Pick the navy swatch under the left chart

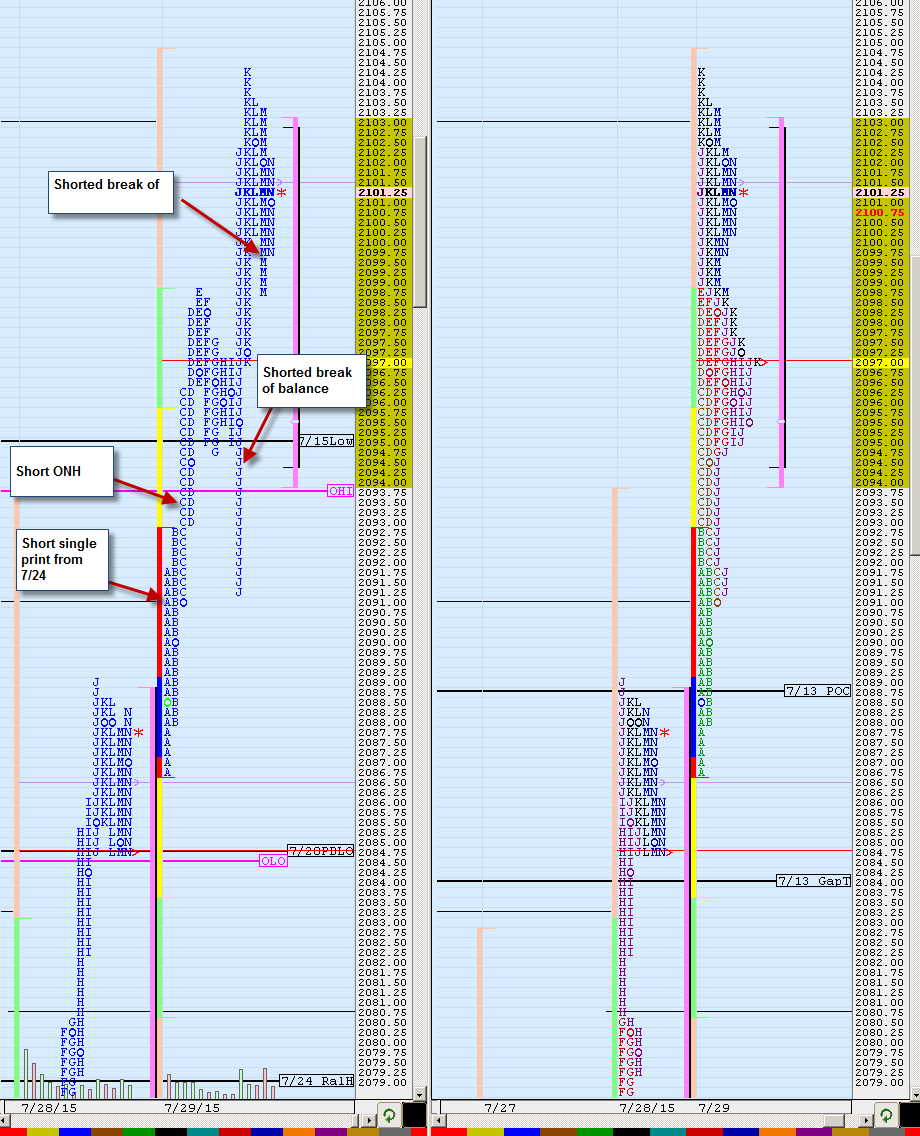click(x=267, y=1132)
